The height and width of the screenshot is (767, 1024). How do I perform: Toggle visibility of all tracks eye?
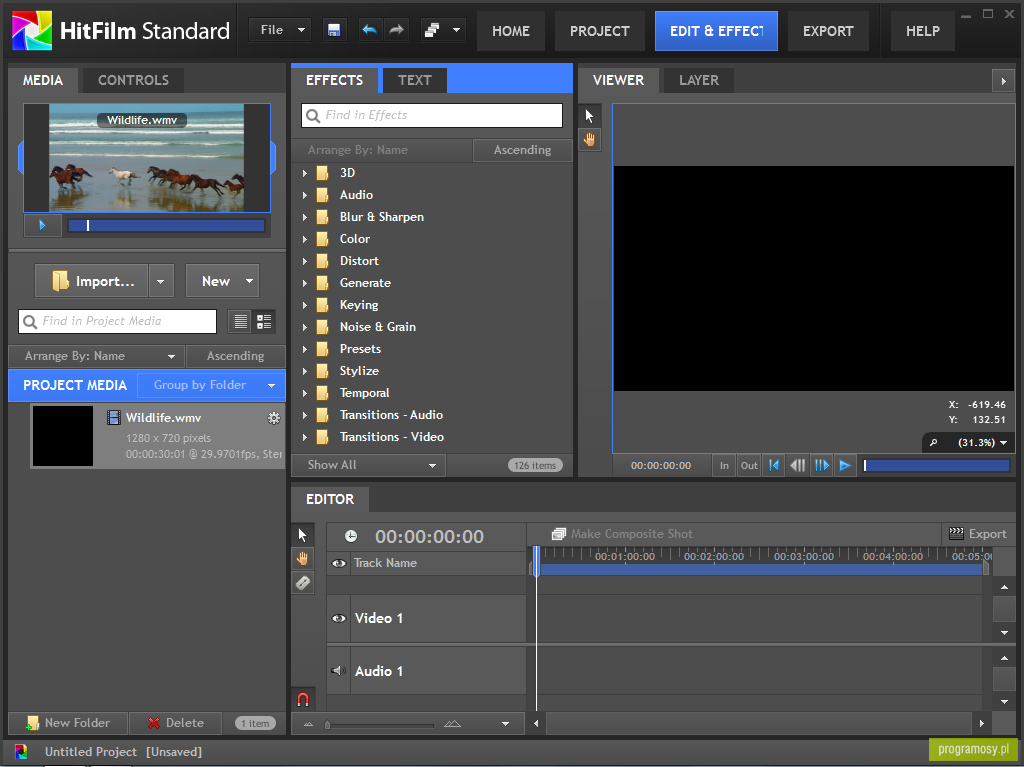[338, 563]
